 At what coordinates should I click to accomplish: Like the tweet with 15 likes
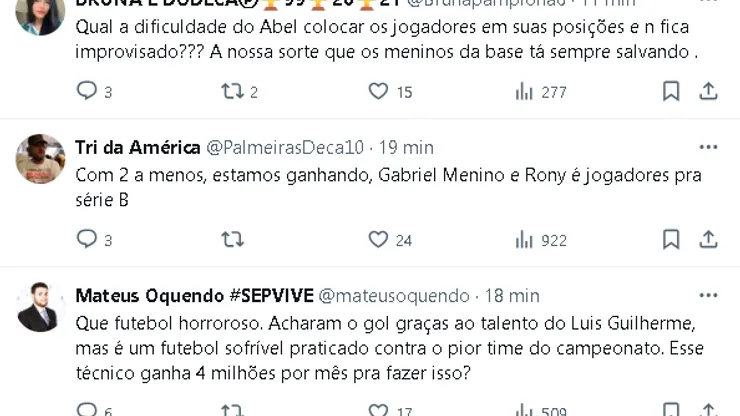[x=378, y=92]
